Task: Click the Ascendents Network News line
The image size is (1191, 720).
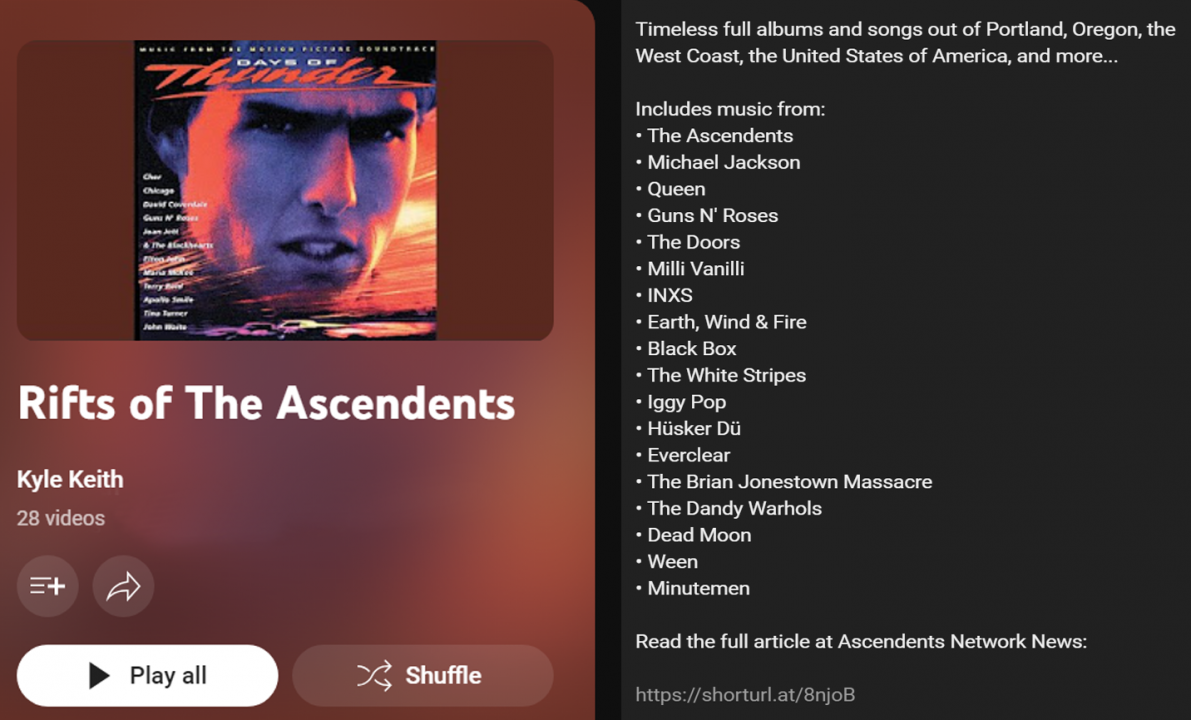Action: (x=861, y=641)
